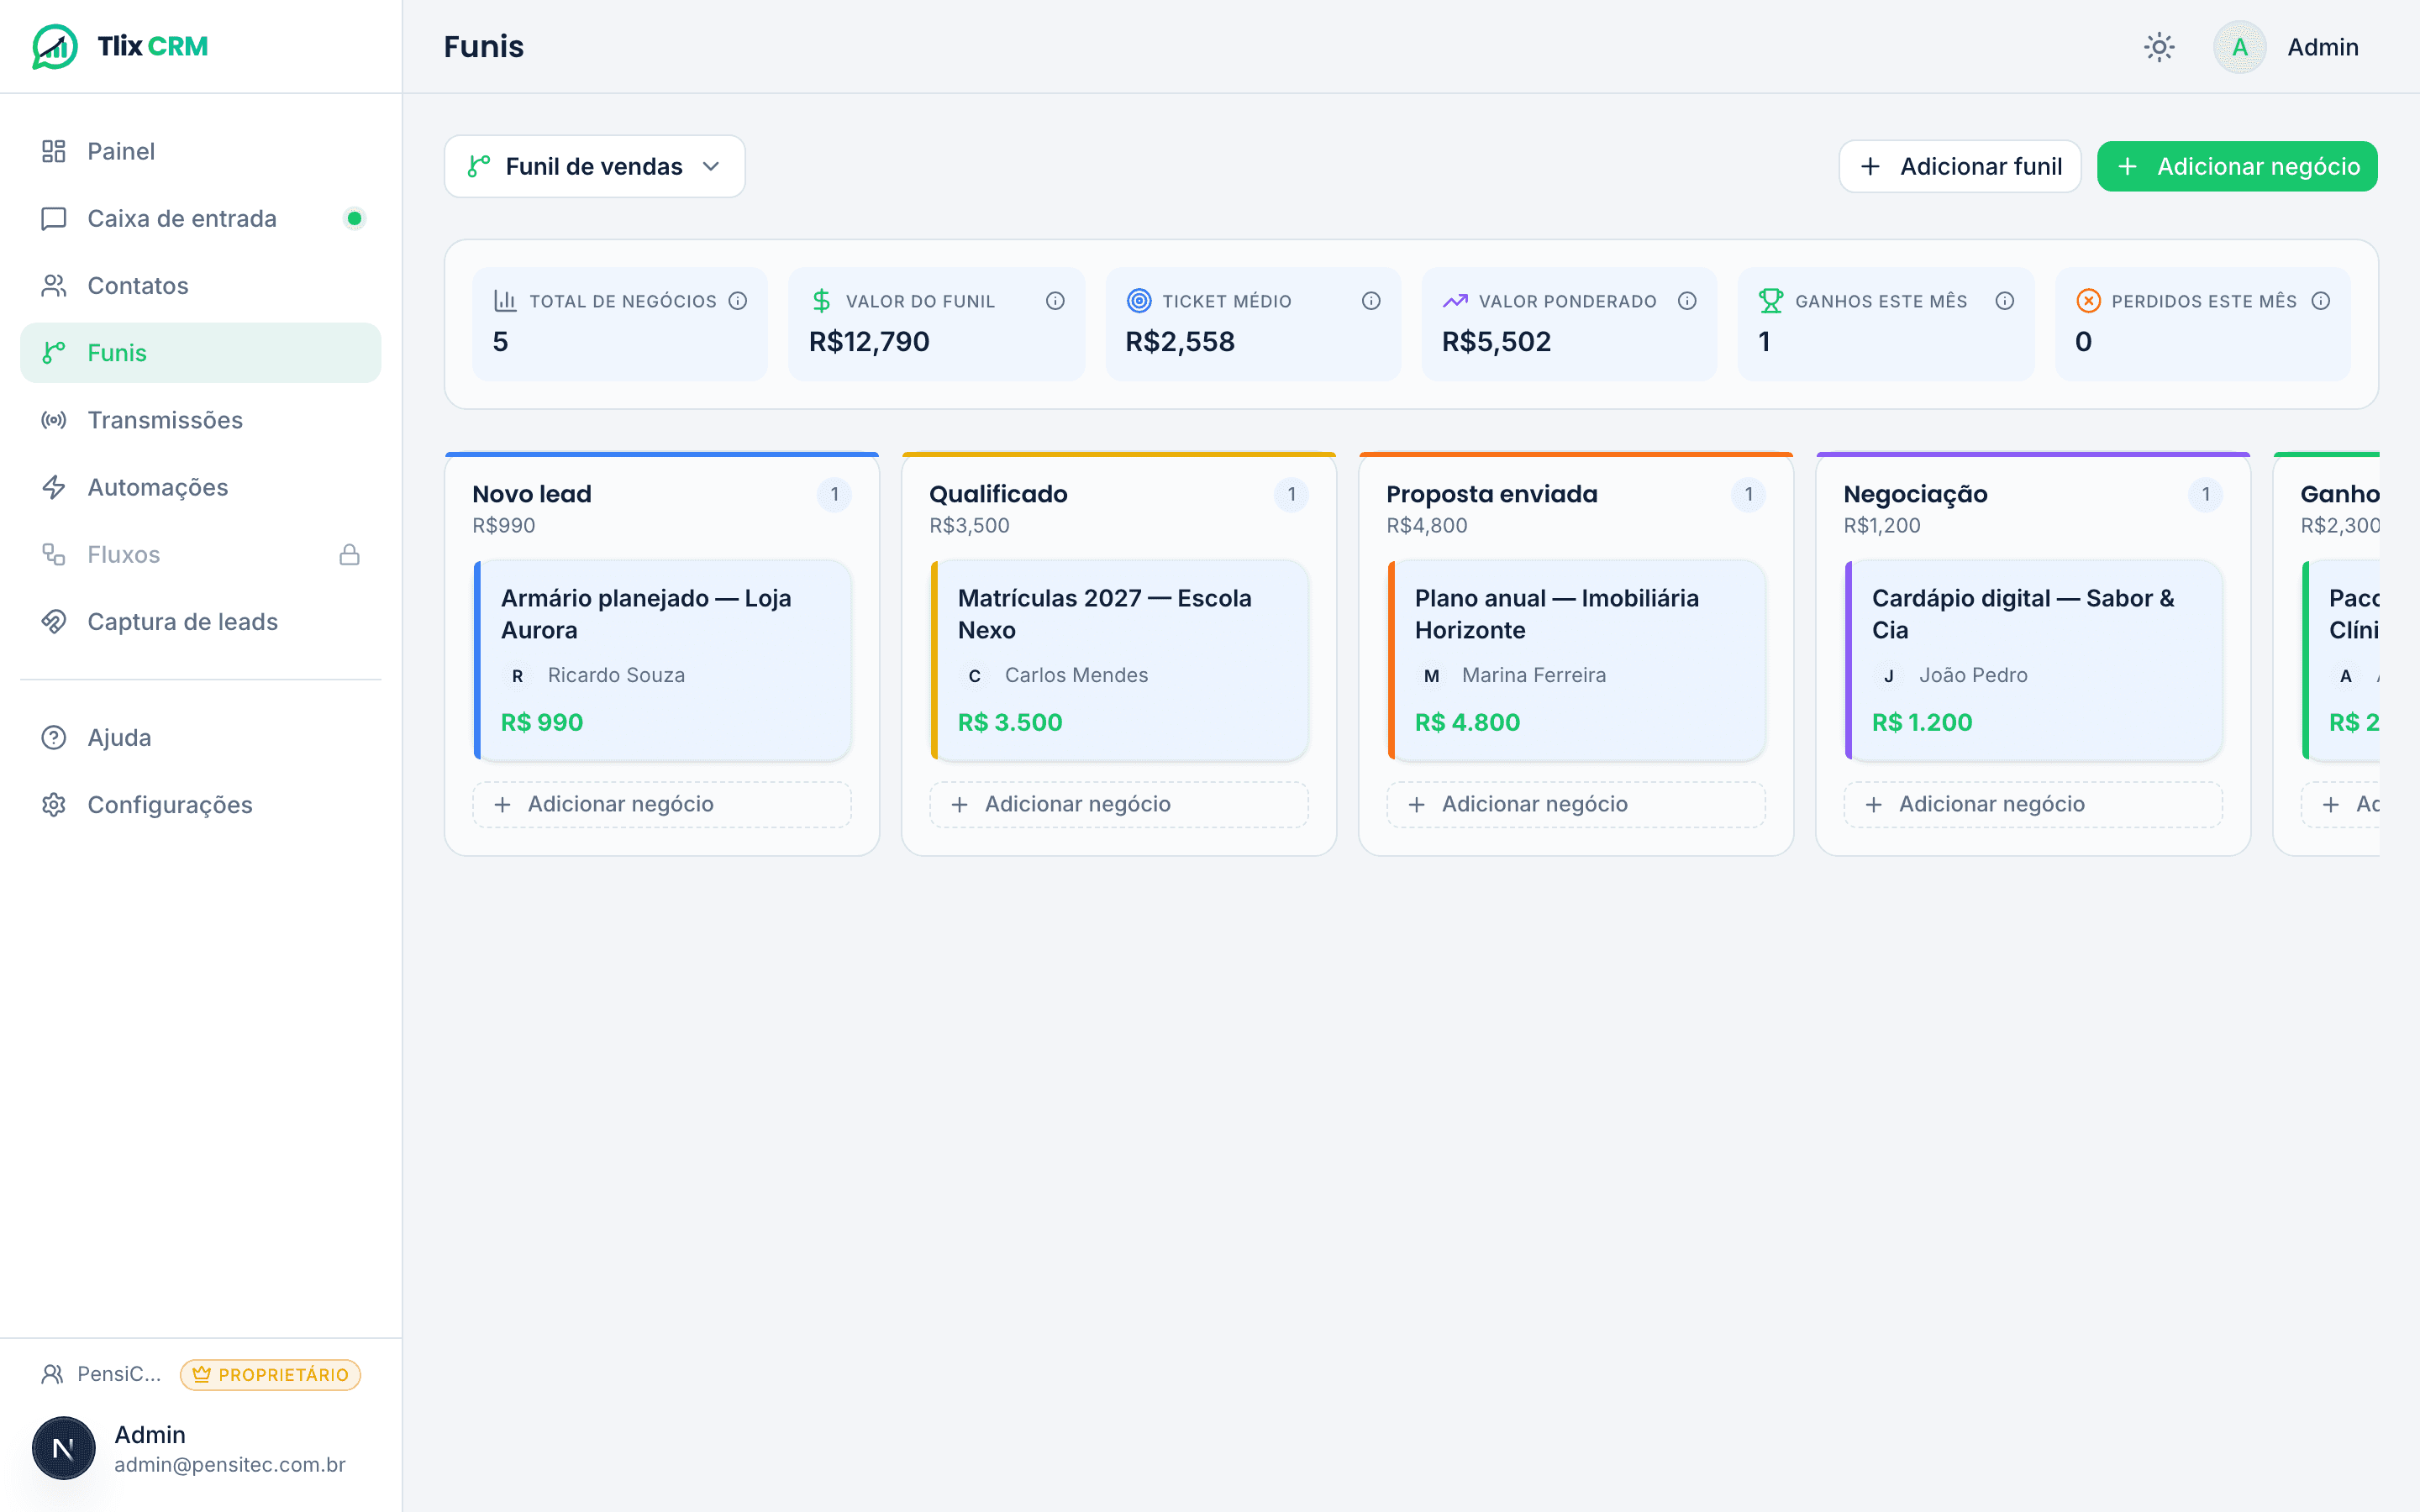
Task: Click the trending arrow icon on Valor ponderado
Action: tap(1455, 301)
